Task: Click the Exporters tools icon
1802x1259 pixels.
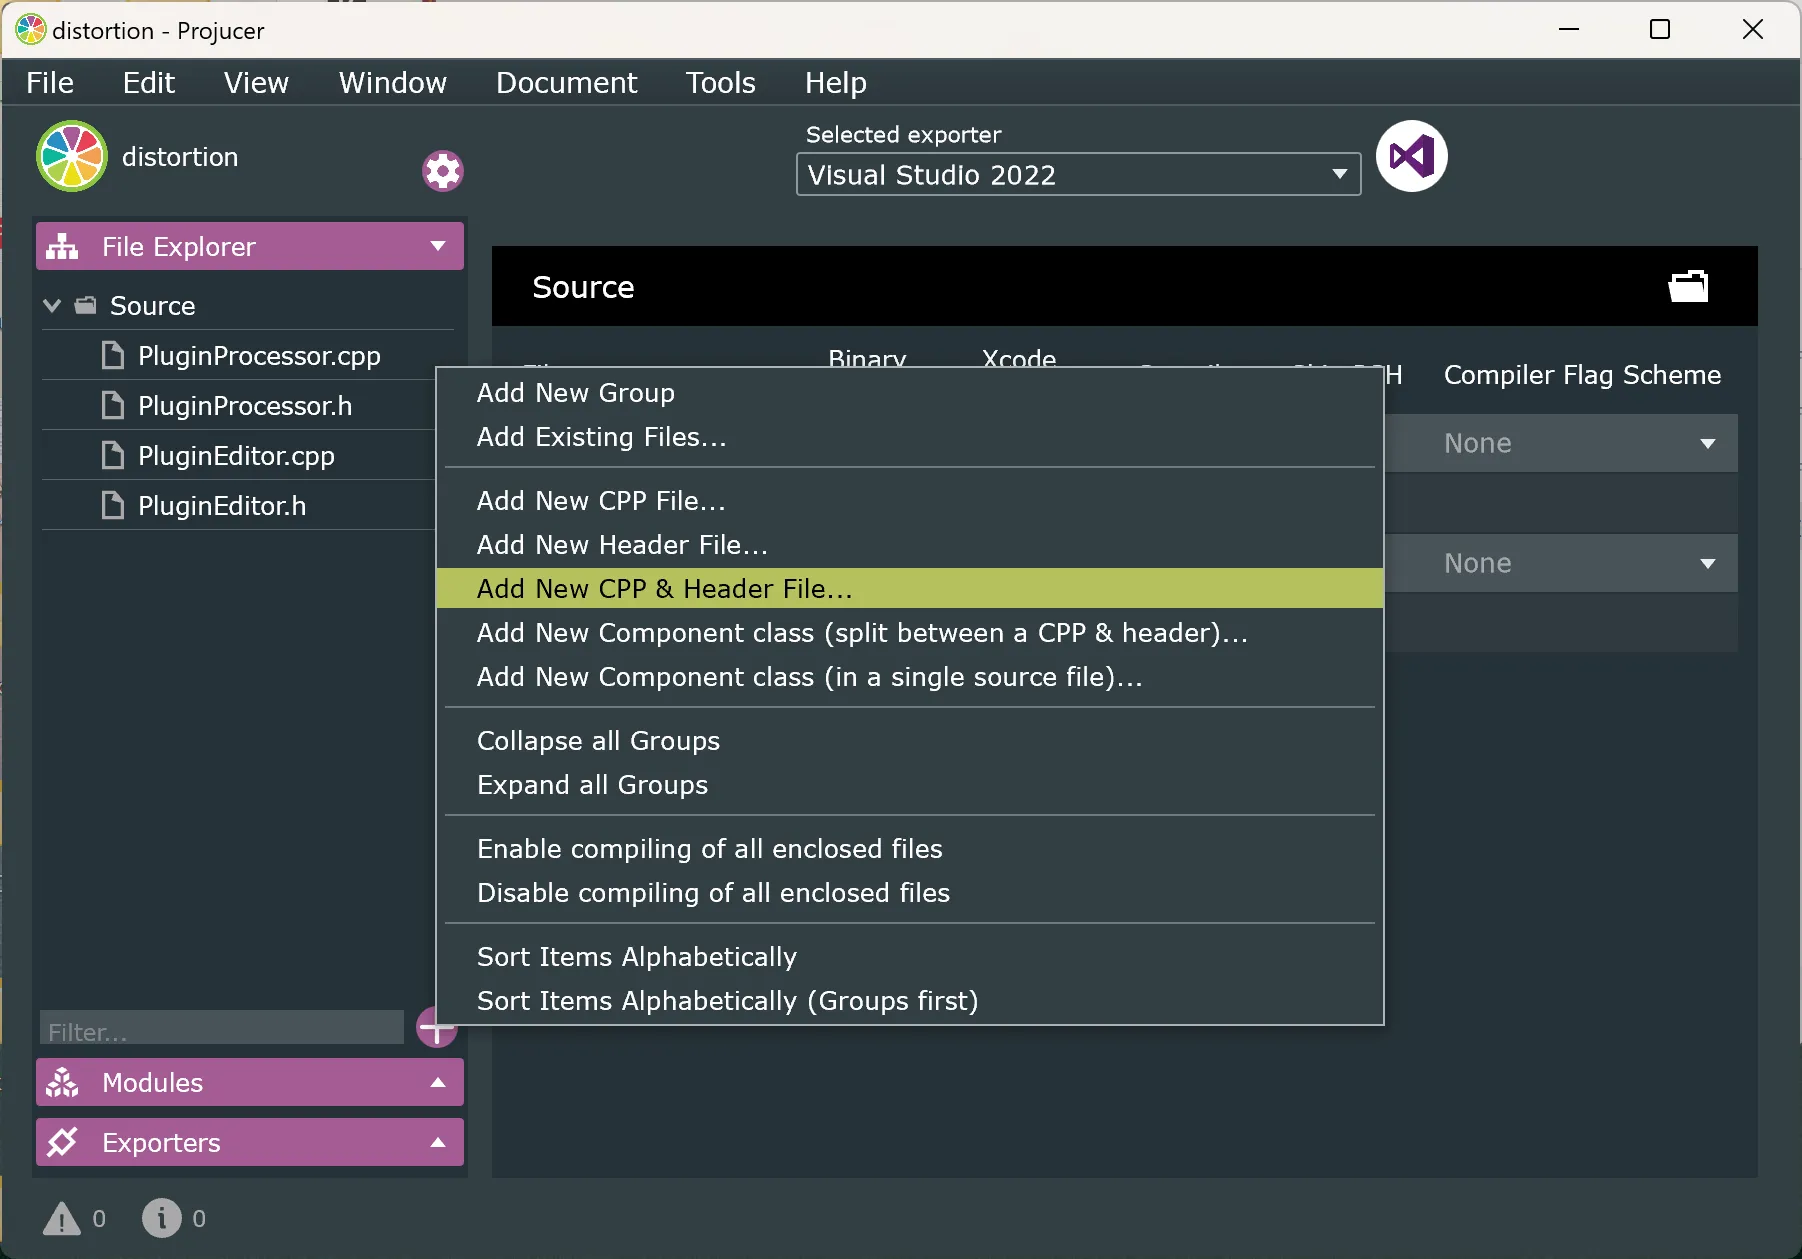Action: [x=62, y=1142]
